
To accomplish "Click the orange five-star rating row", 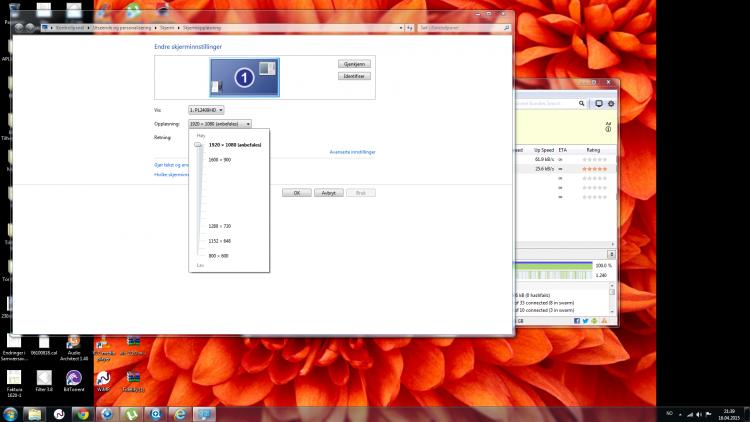I will pyautogui.click(x=595, y=169).
